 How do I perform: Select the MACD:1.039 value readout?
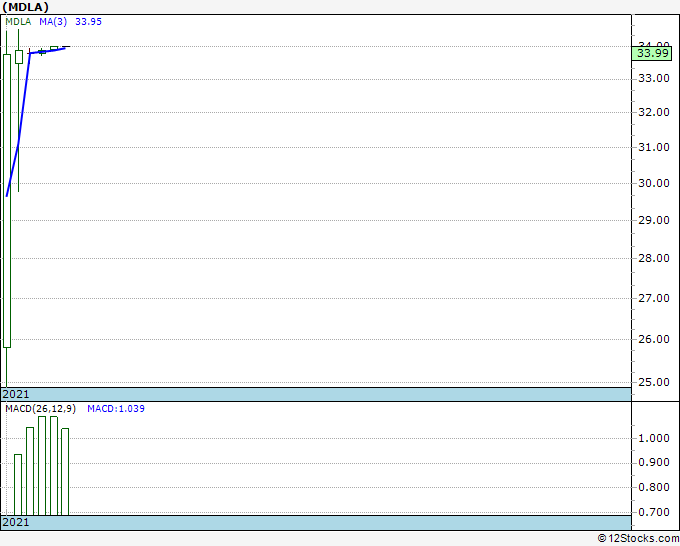[x=116, y=409]
